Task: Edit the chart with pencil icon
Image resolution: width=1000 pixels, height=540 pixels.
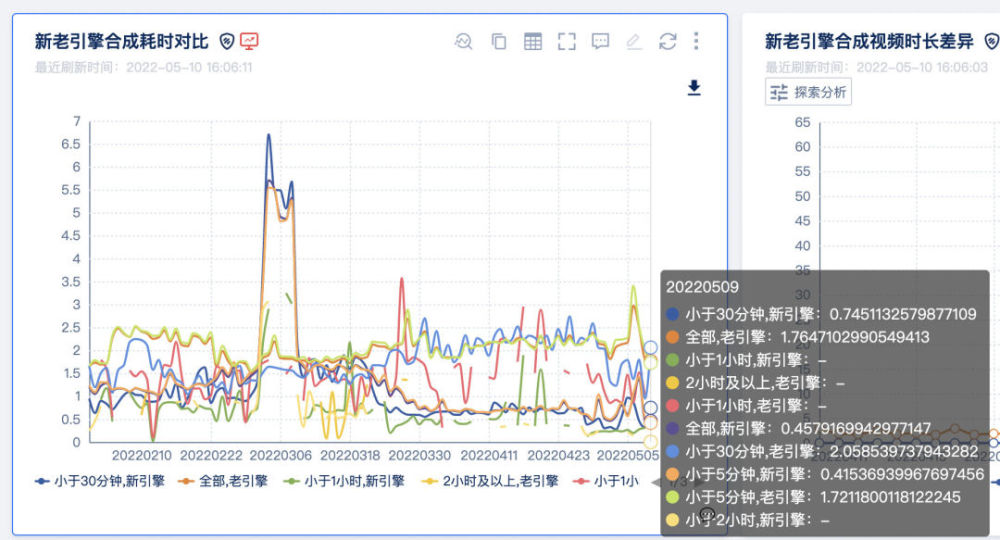Action: tap(634, 42)
